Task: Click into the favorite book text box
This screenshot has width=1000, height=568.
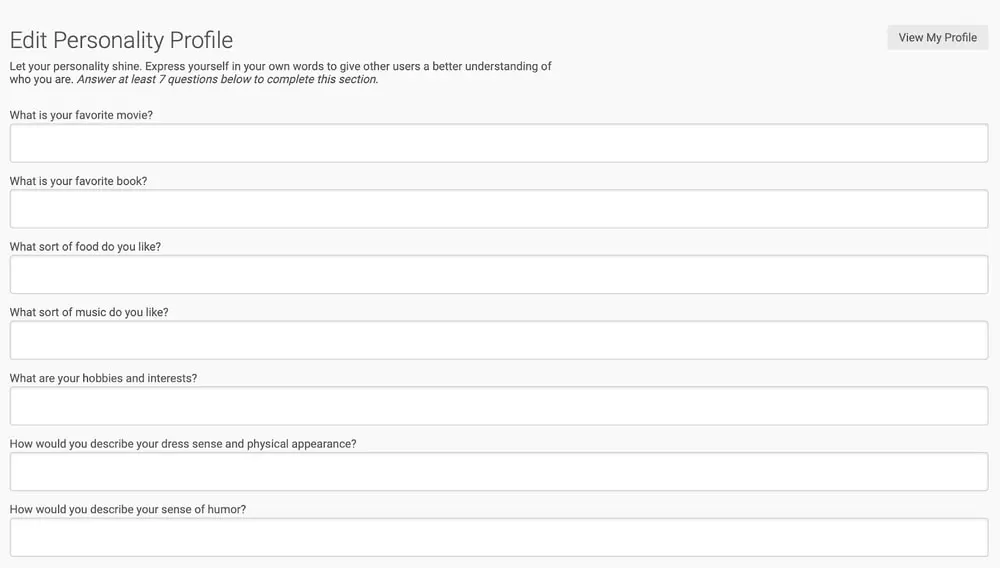Action: 499,209
